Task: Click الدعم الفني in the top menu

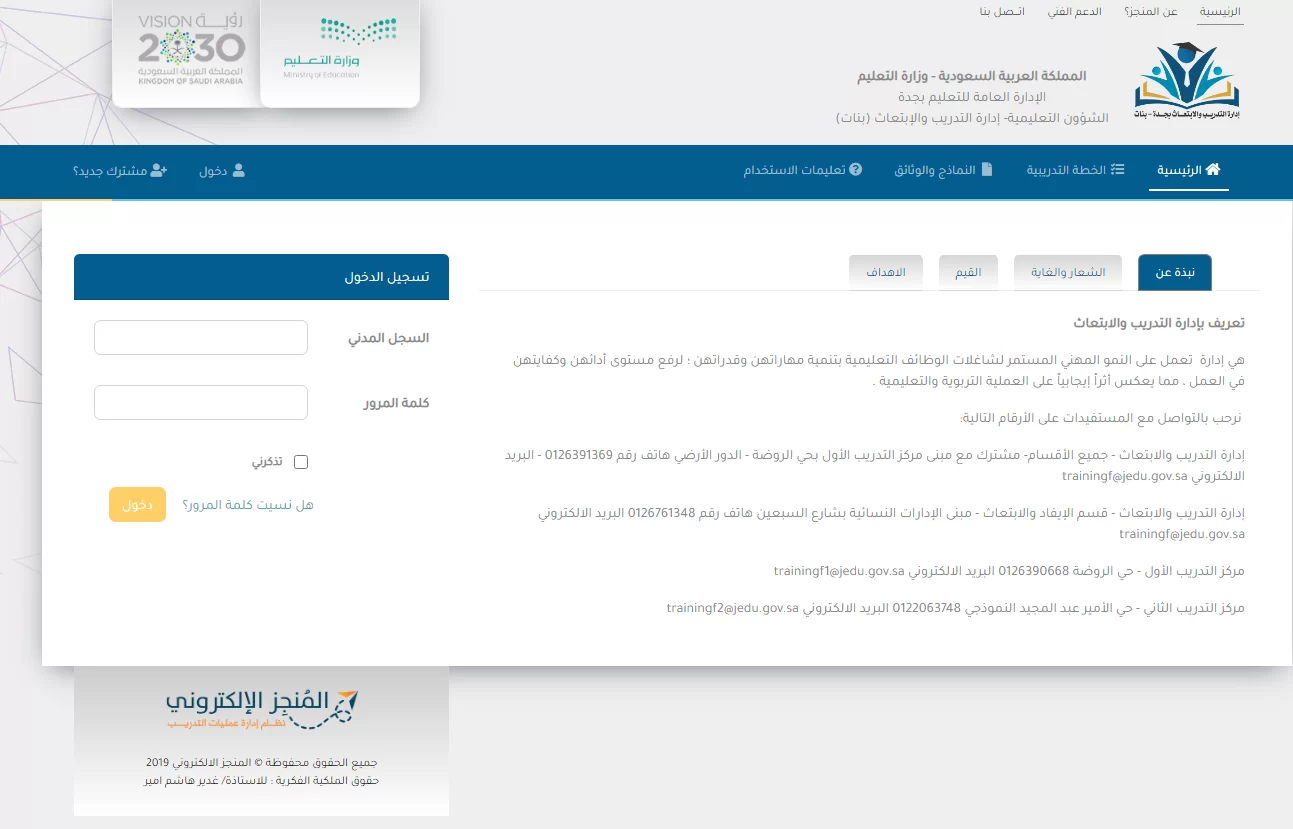Action: pos(1076,11)
